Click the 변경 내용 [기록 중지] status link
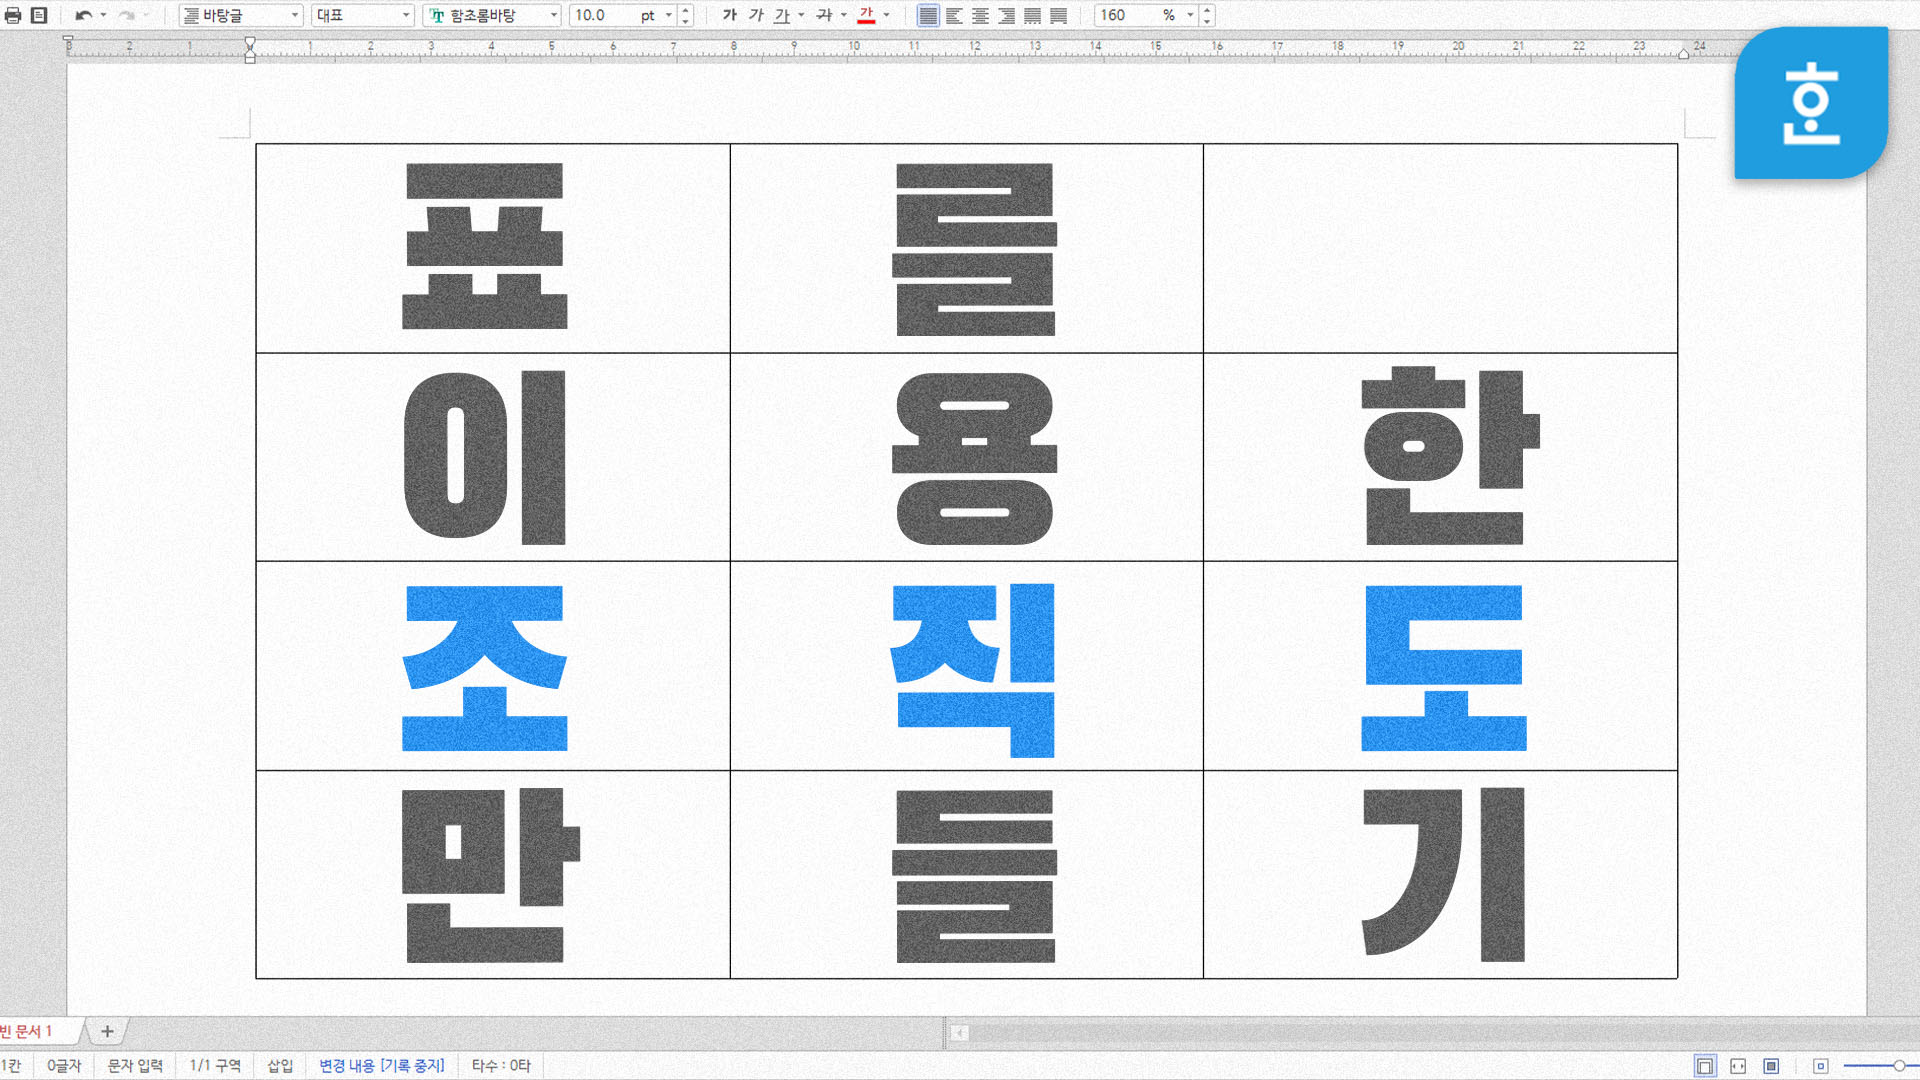Screen dimensions: 1920x1080 point(381,1066)
